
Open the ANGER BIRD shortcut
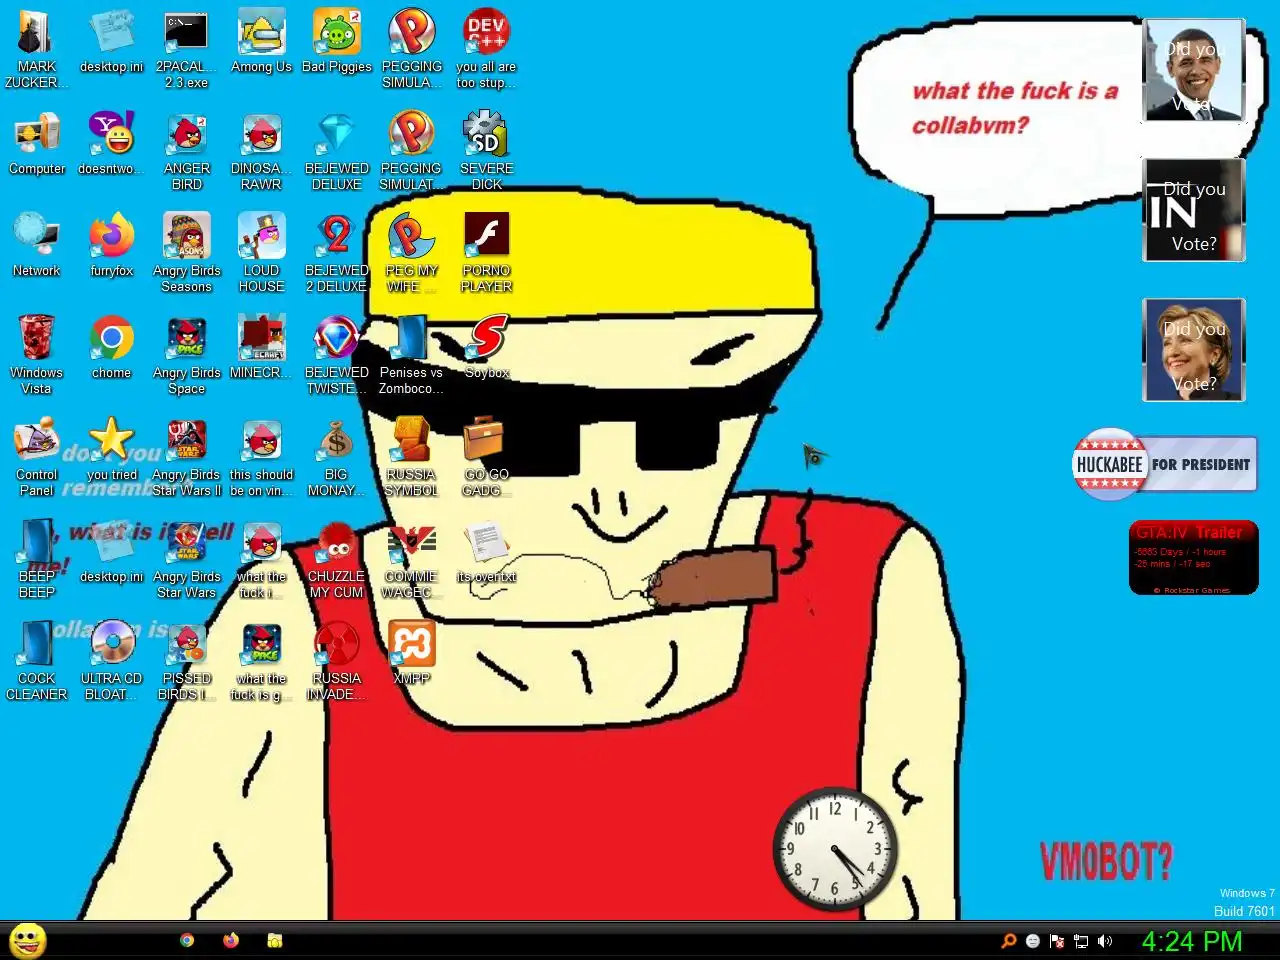[x=187, y=151]
